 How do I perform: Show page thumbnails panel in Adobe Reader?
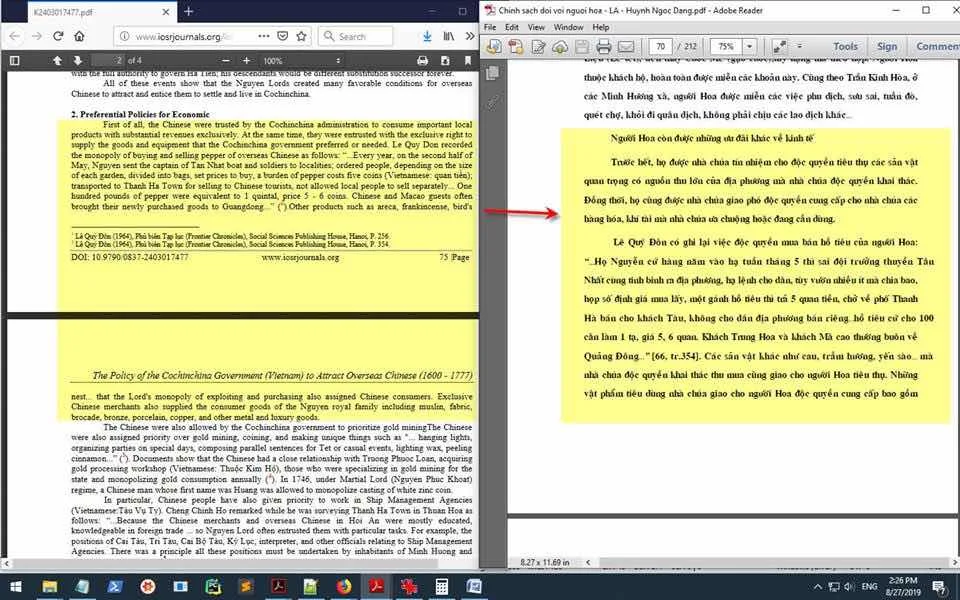(492, 73)
